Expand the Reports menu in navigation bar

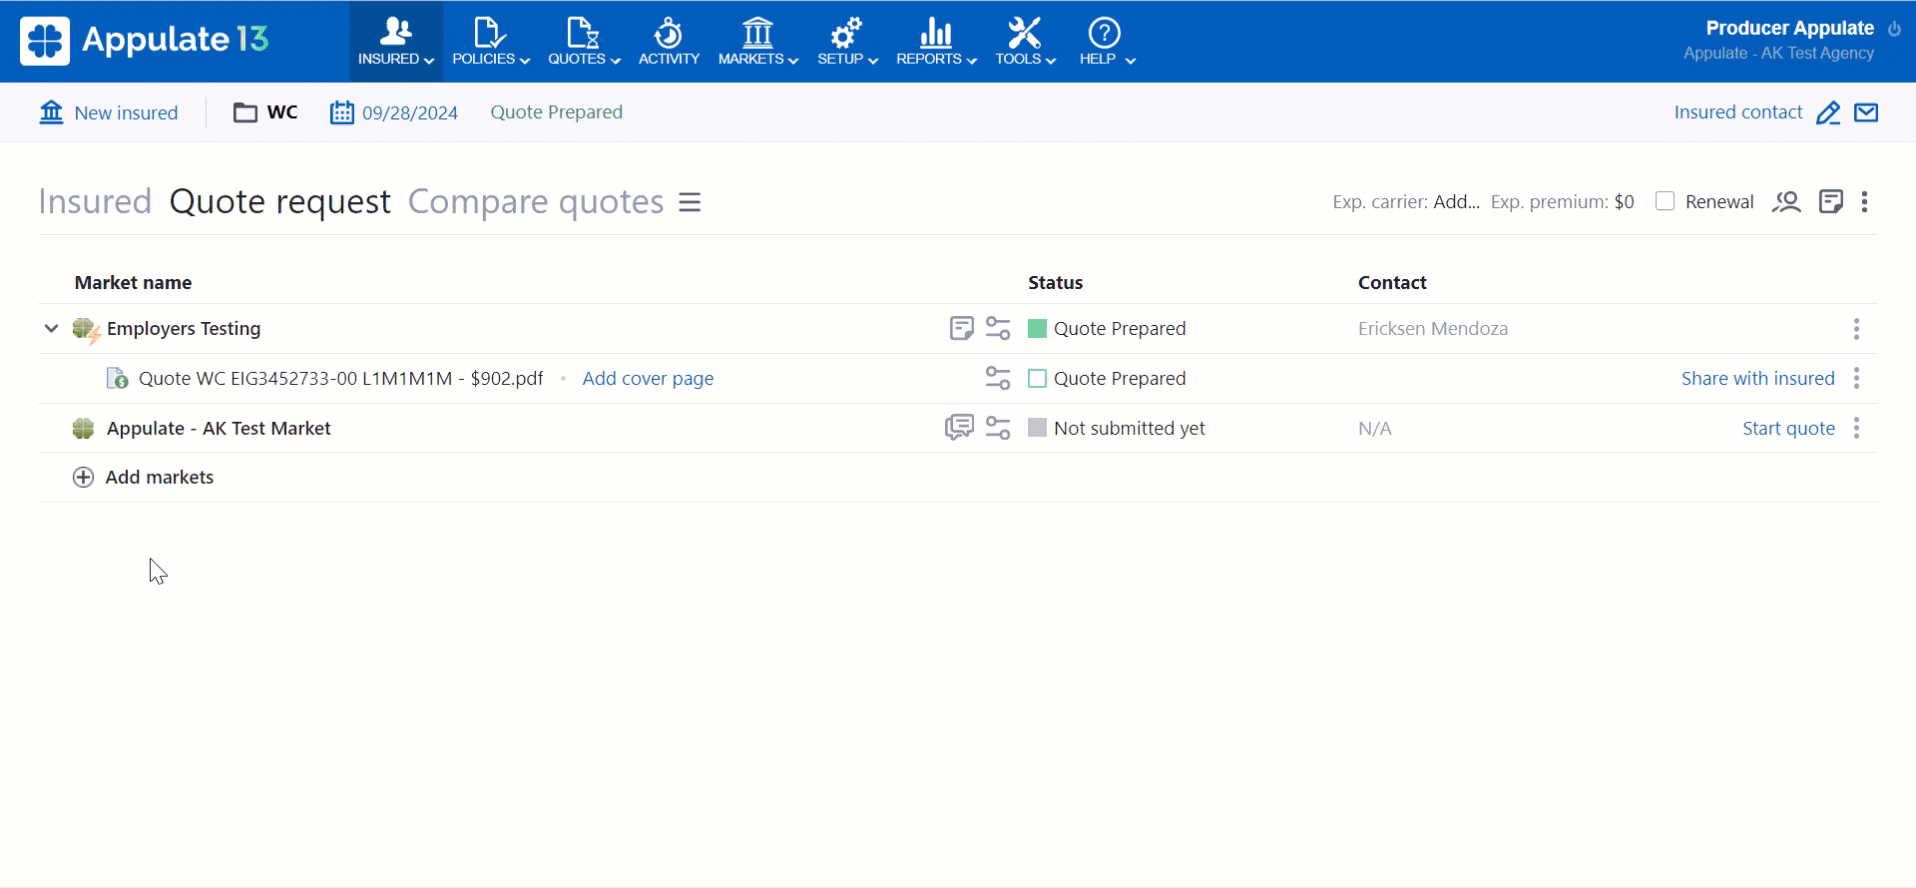click(936, 41)
